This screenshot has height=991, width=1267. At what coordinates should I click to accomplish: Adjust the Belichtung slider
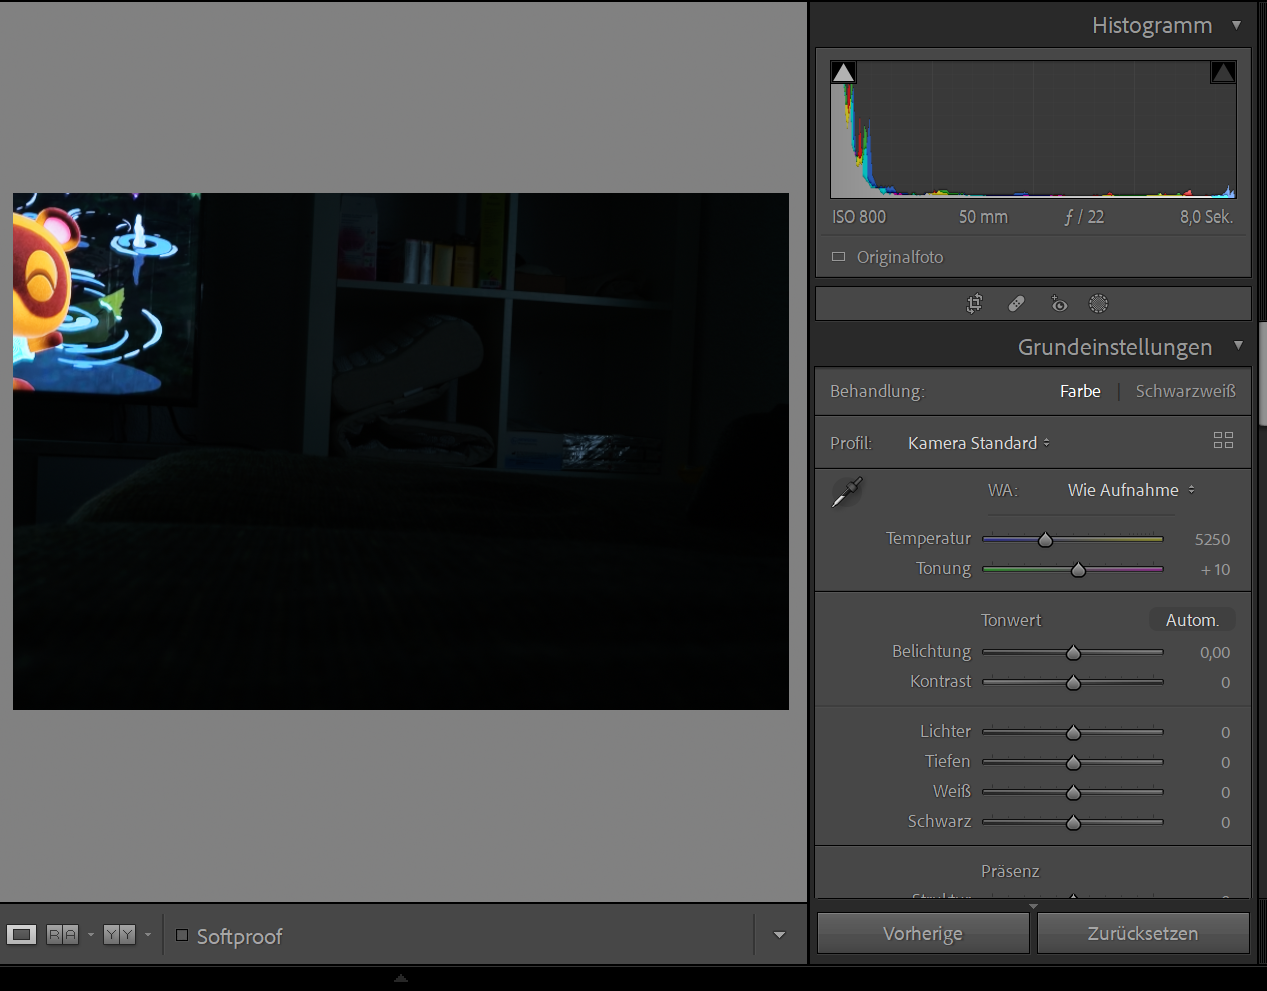tap(1073, 653)
